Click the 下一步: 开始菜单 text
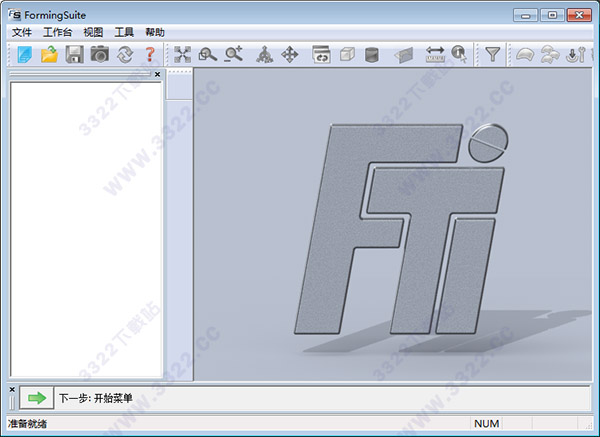Viewport: 600px width, 437px height. 96,398
